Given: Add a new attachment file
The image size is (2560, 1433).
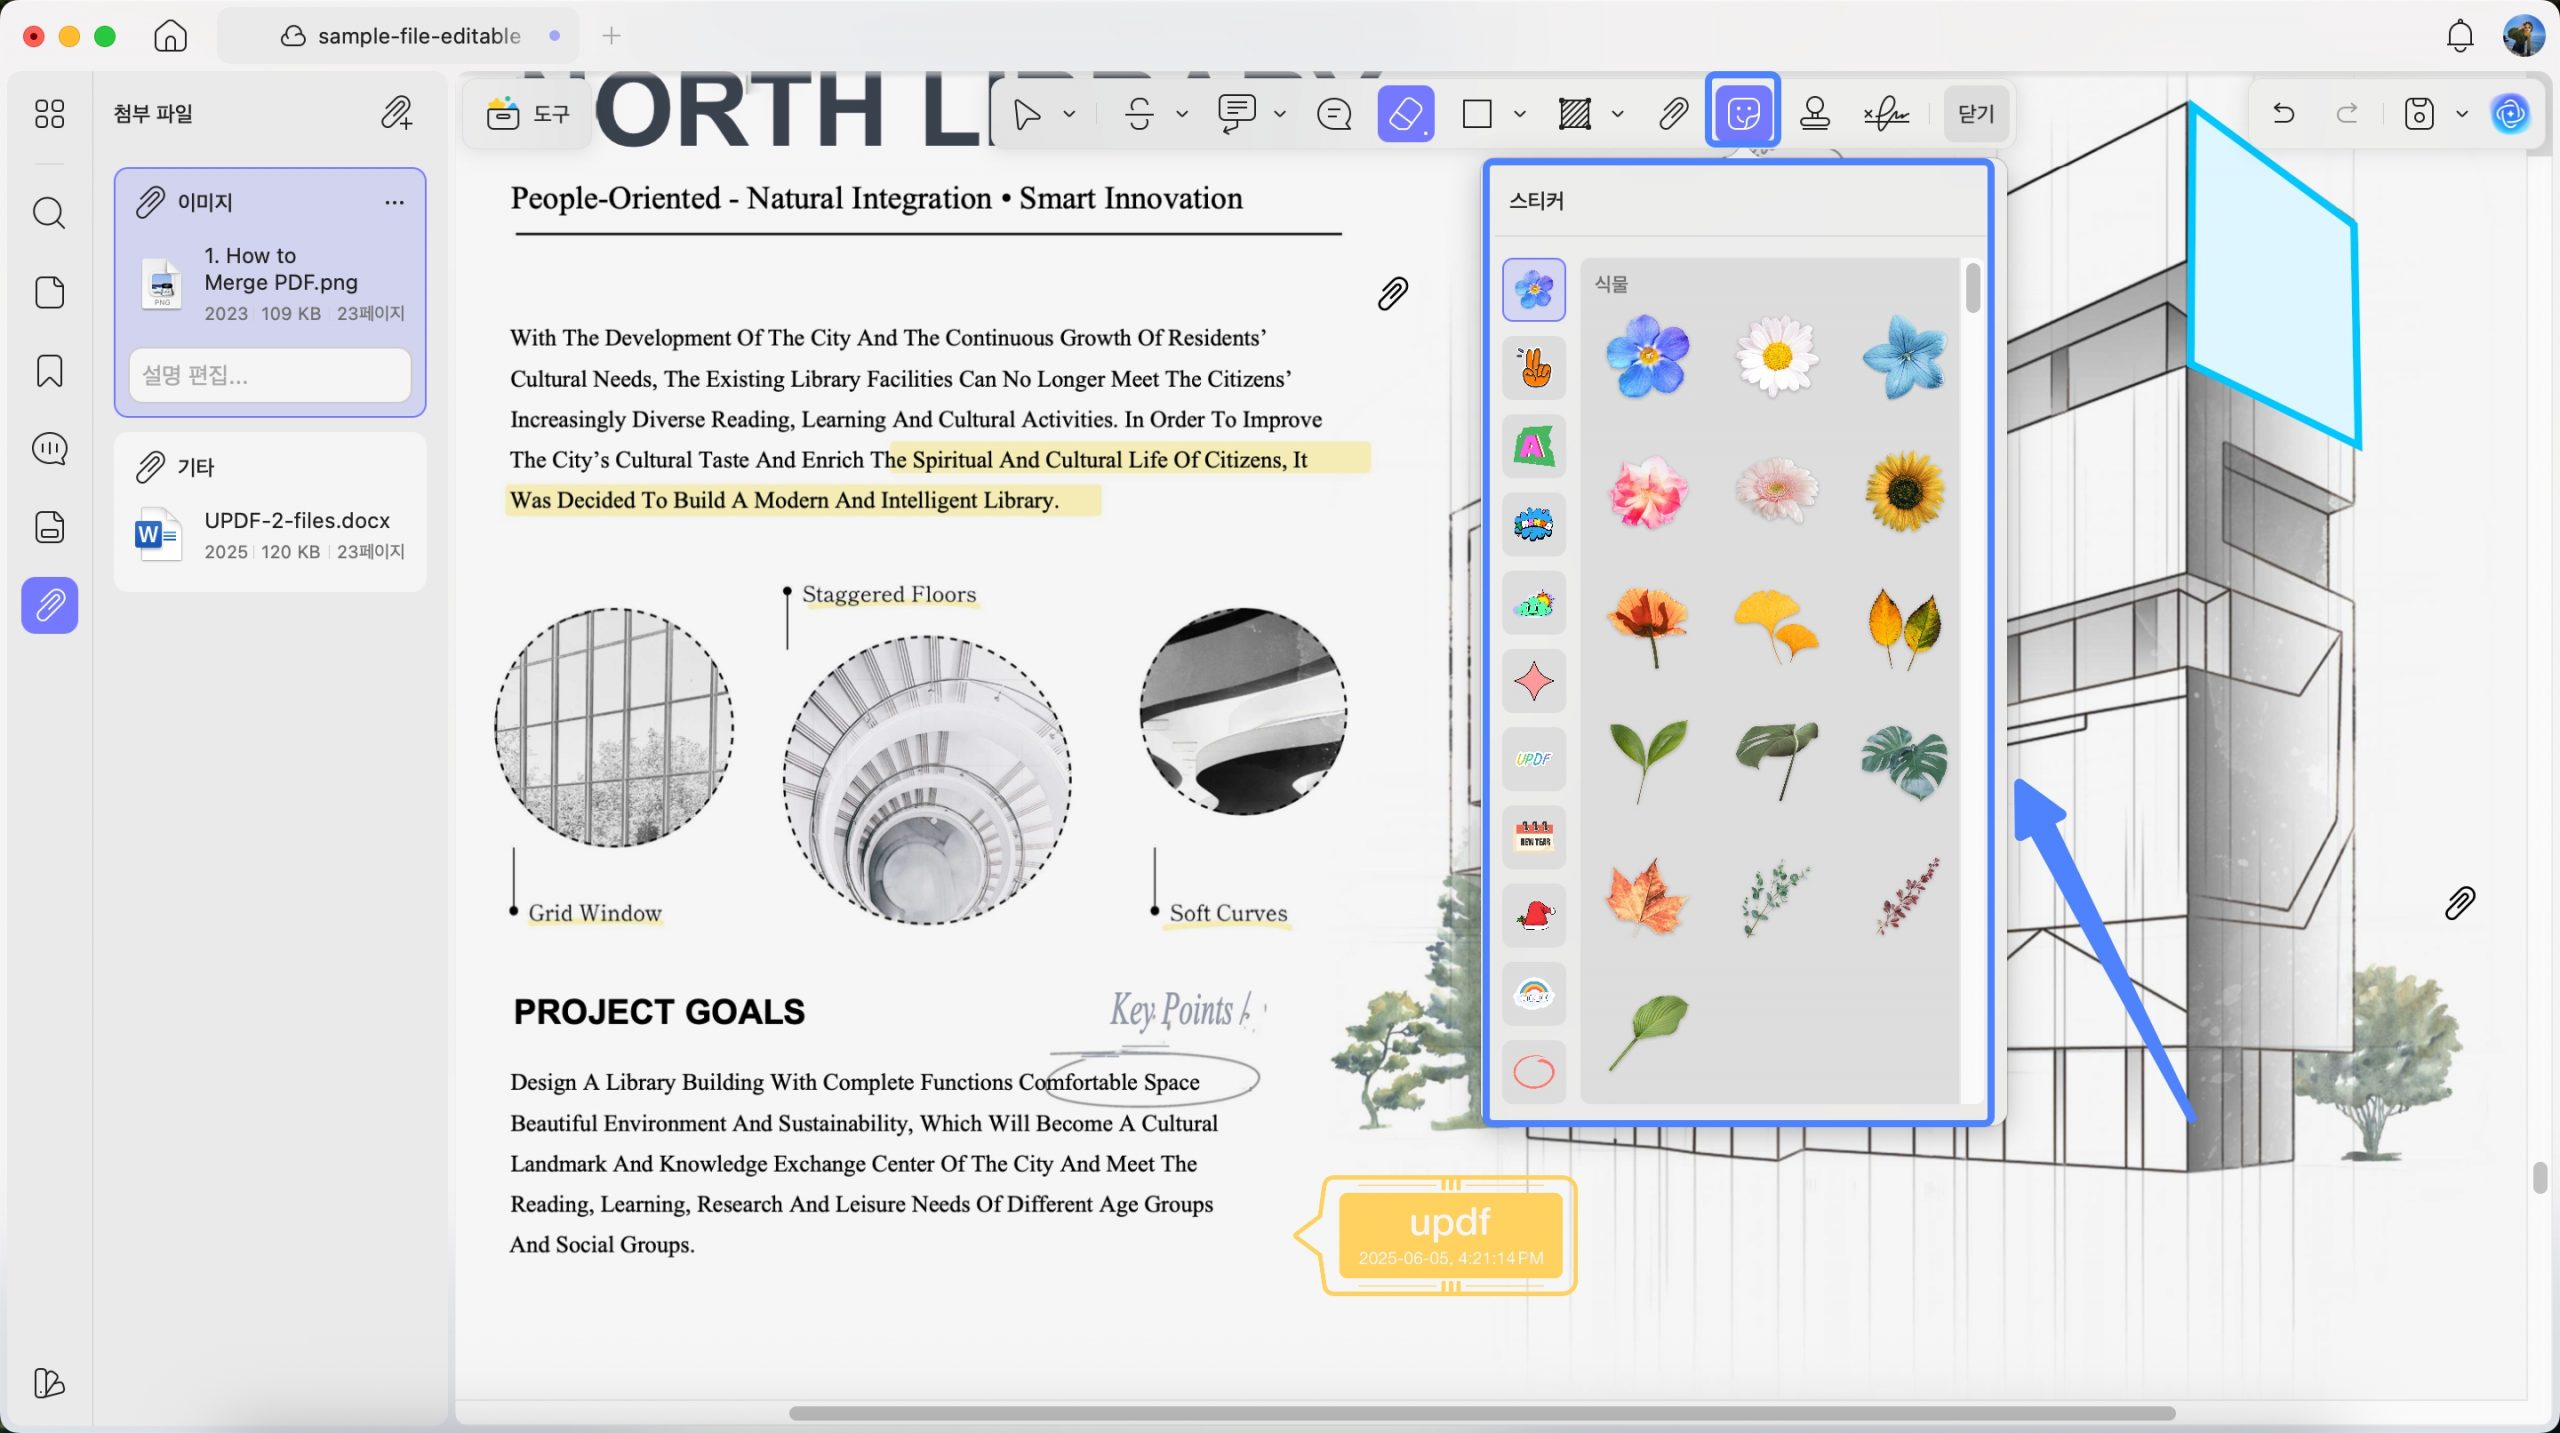Looking at the screenshot, I should [x=397, y=113].
